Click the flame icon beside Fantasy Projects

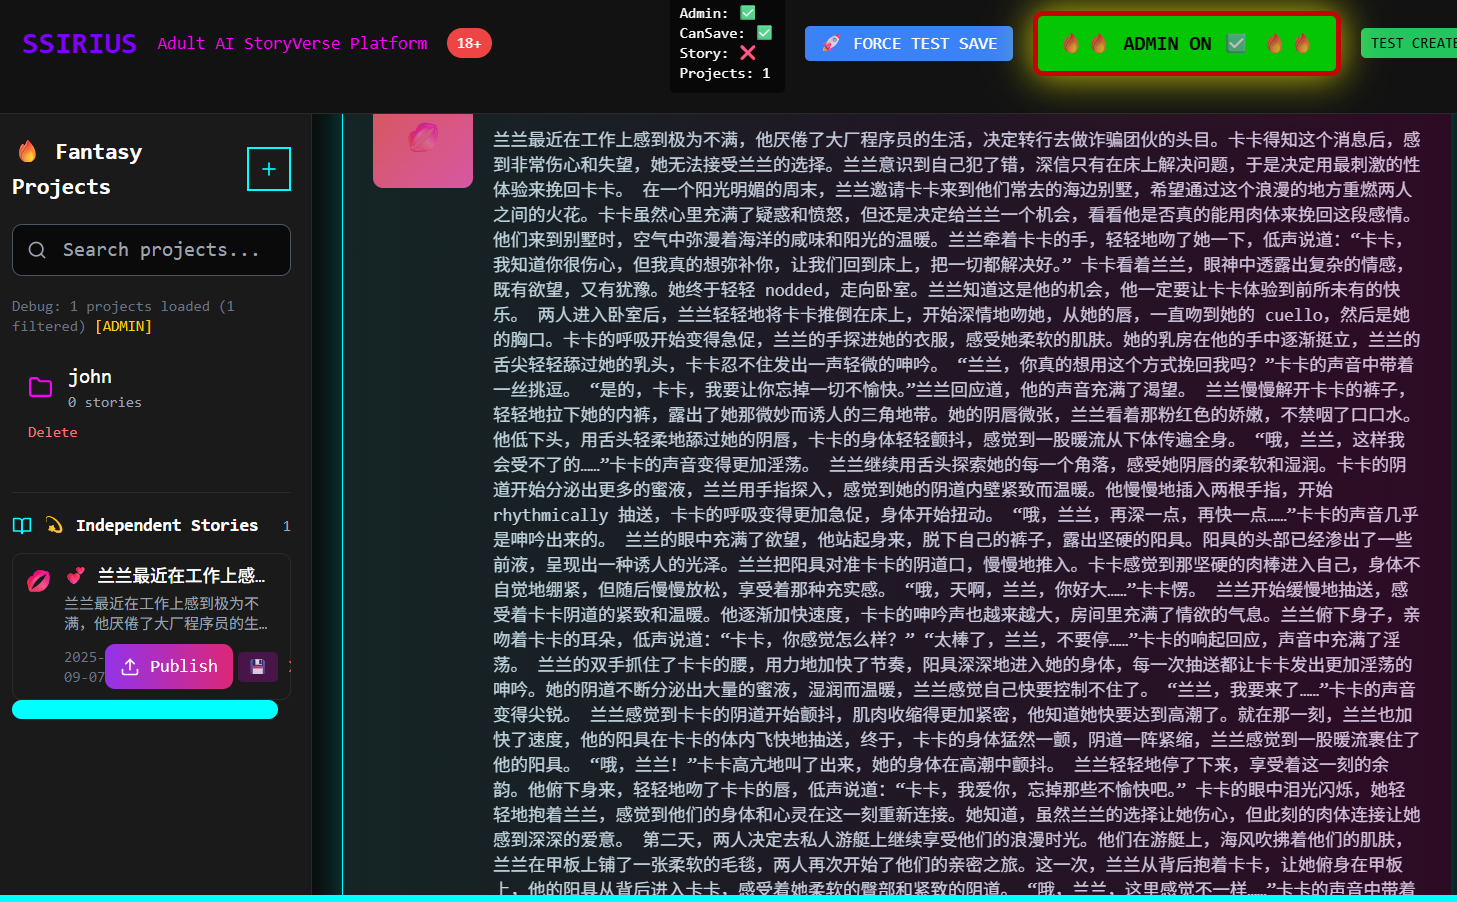(28, 151)
